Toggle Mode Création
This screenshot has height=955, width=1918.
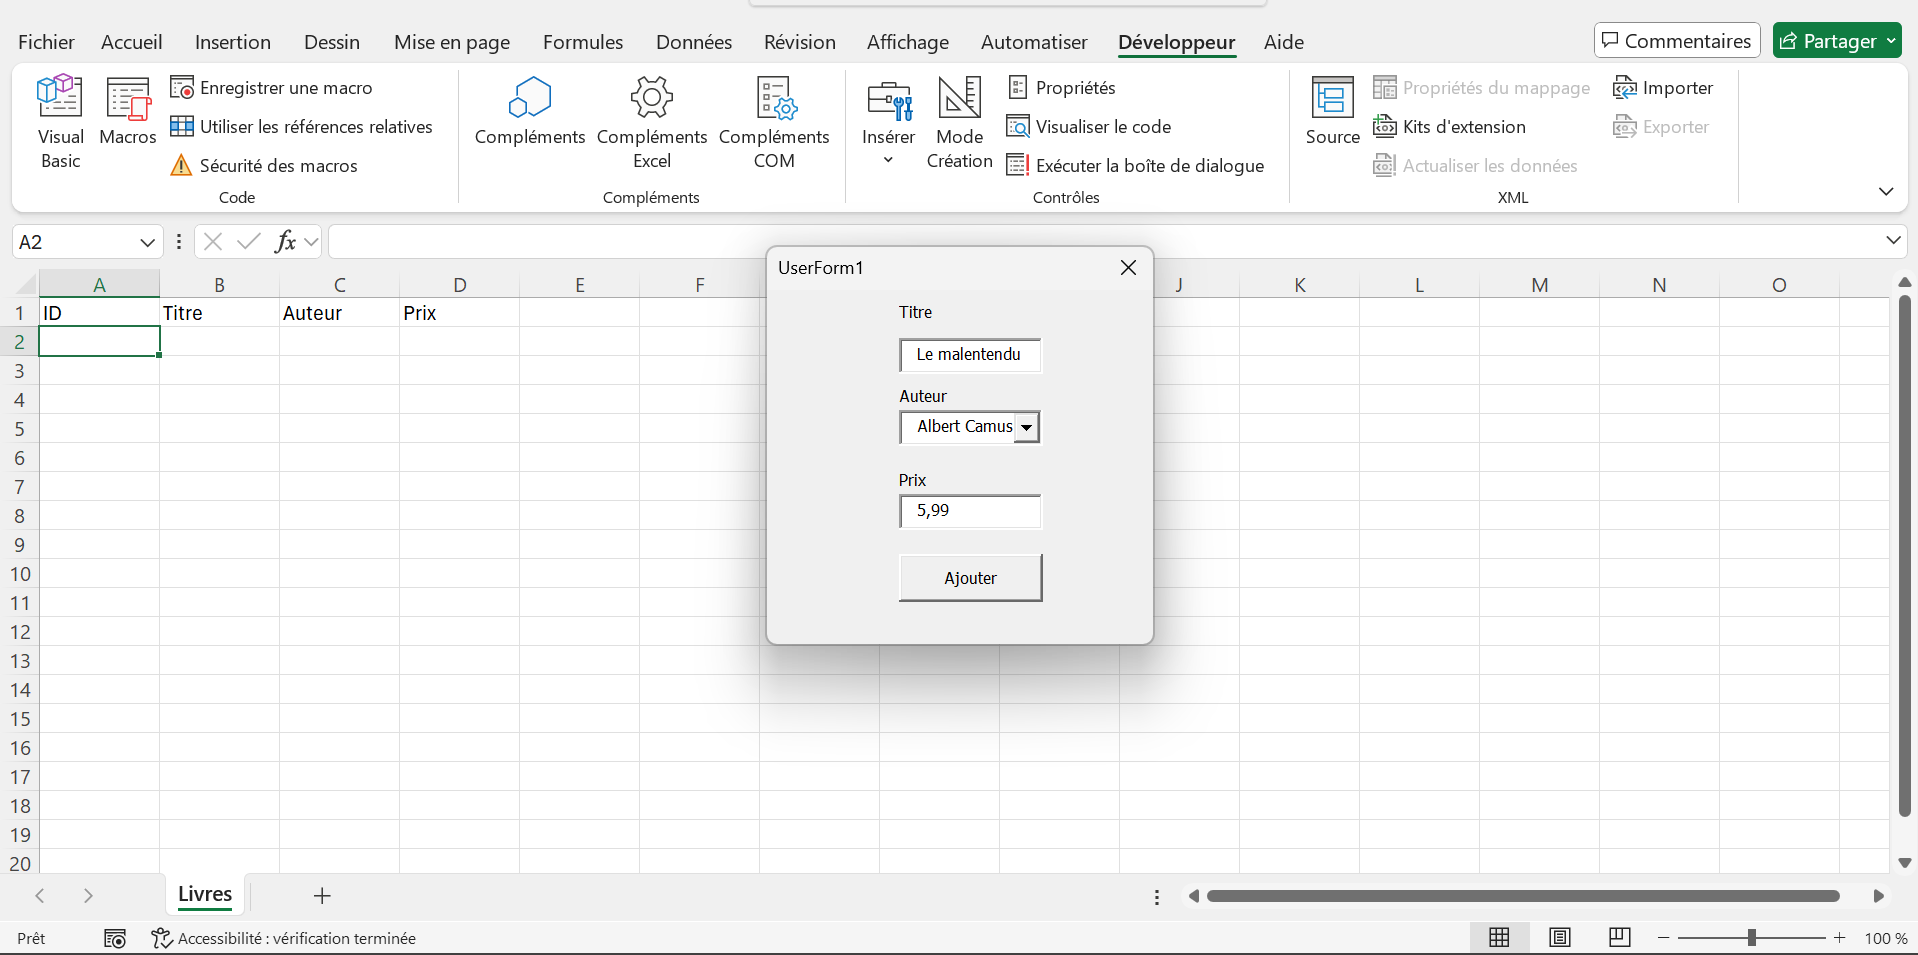[x=960, y=122]
